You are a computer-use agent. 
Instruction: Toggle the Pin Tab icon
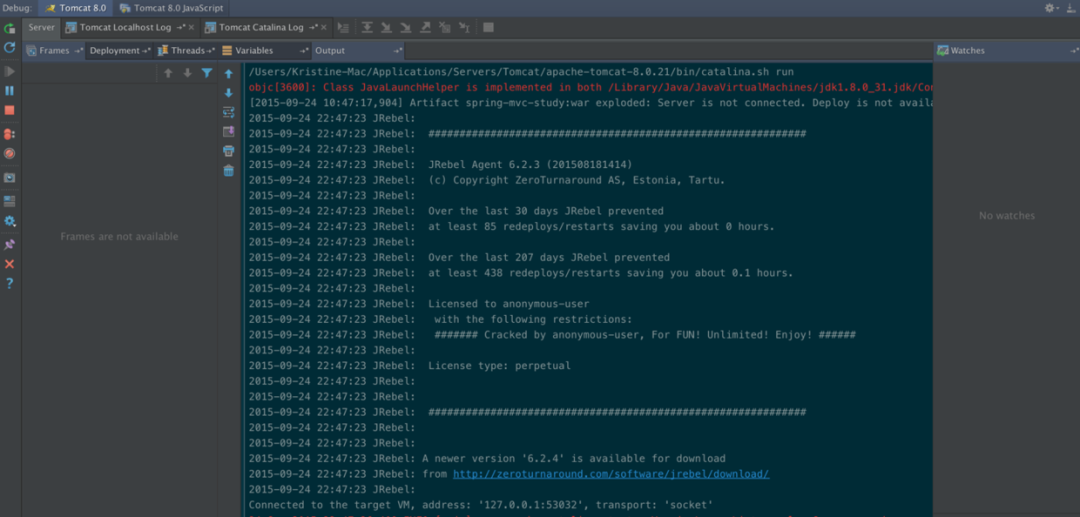pyautogui.click(x=9, y=244)
